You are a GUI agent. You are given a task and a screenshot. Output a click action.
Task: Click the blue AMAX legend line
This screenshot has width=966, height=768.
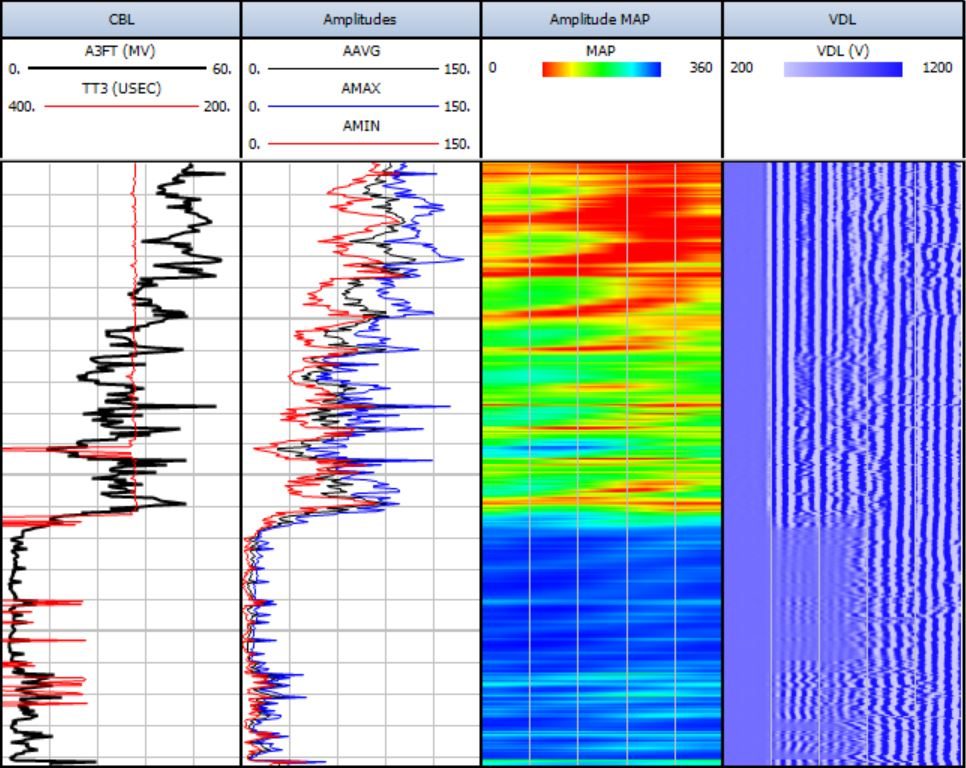tap(354, 107)
